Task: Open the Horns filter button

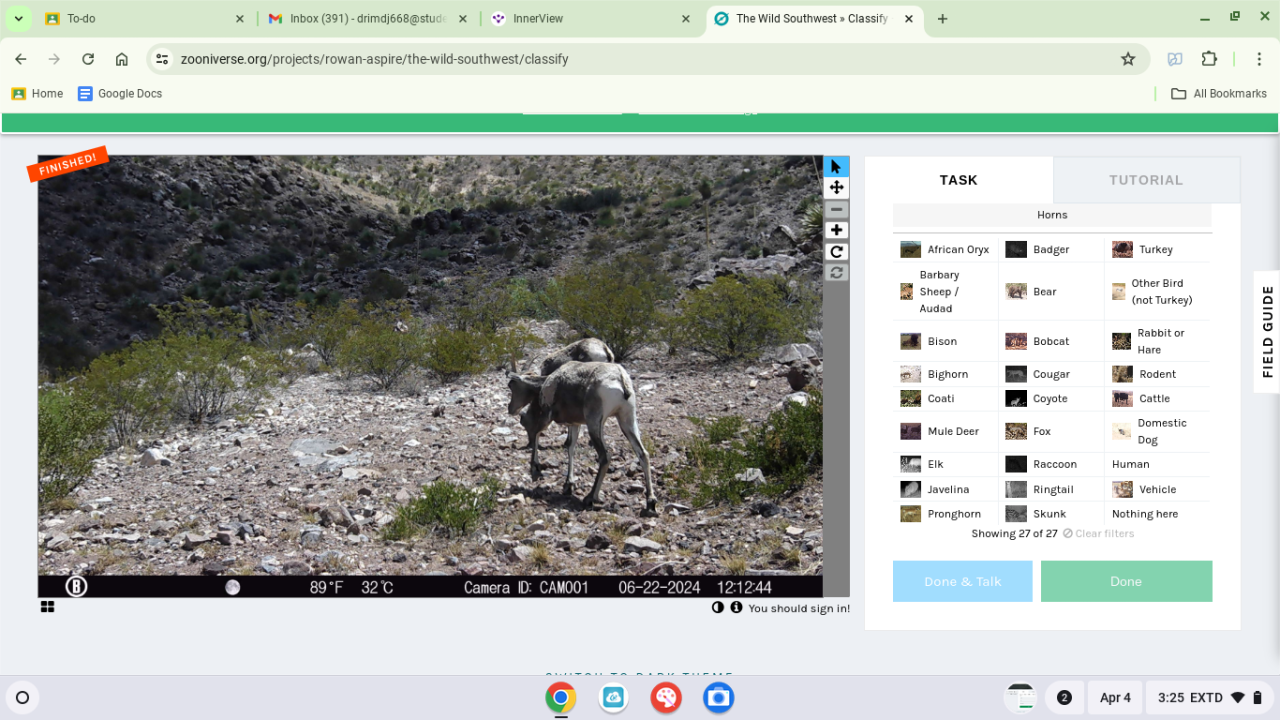Action: tap(1052, 215)
